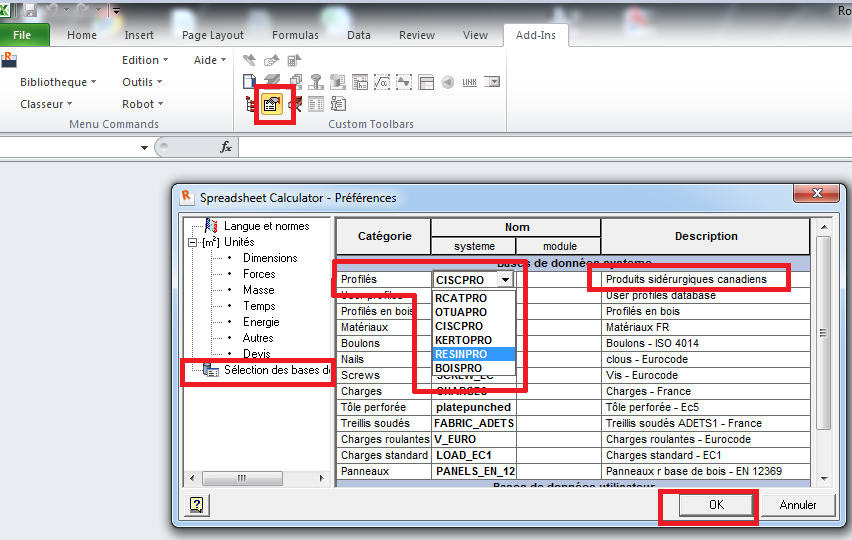Click the round back arrow icon
The height and width of the screenshot is (540, 852).
[x=448, y=82]
